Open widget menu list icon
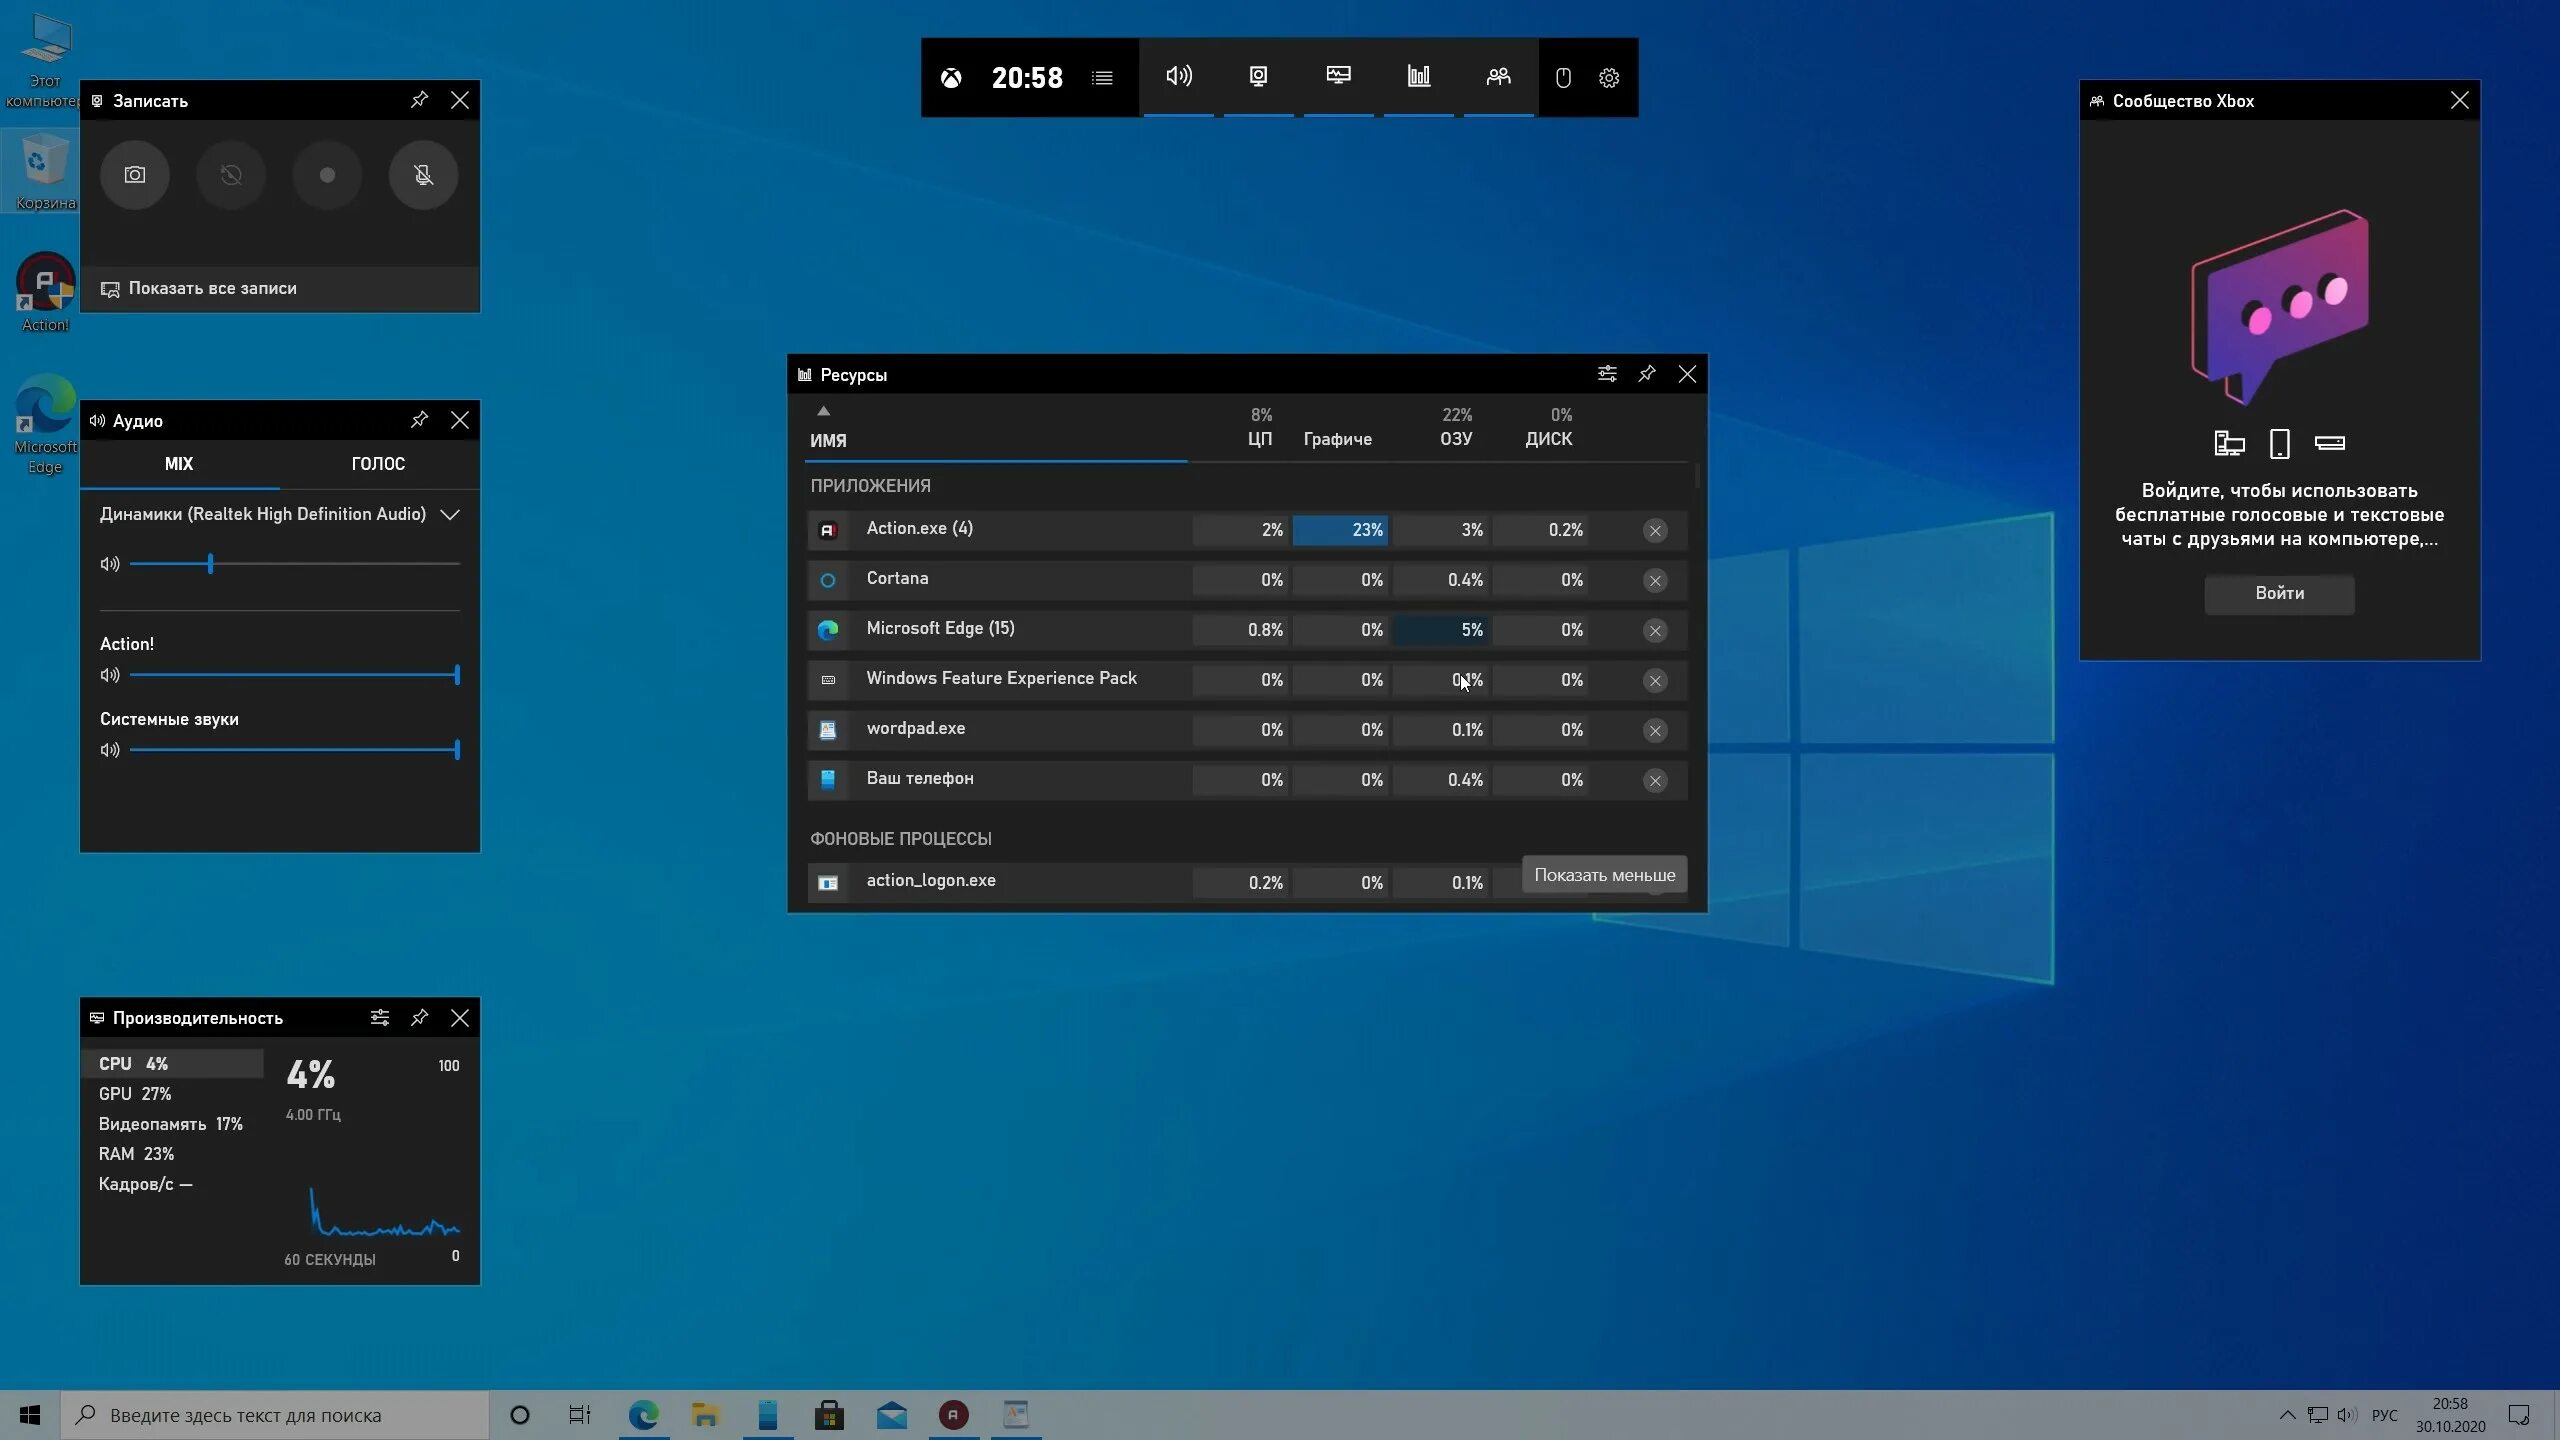The height and width of the screenshot is (1440, 2560). click(x=1102, y=78)
